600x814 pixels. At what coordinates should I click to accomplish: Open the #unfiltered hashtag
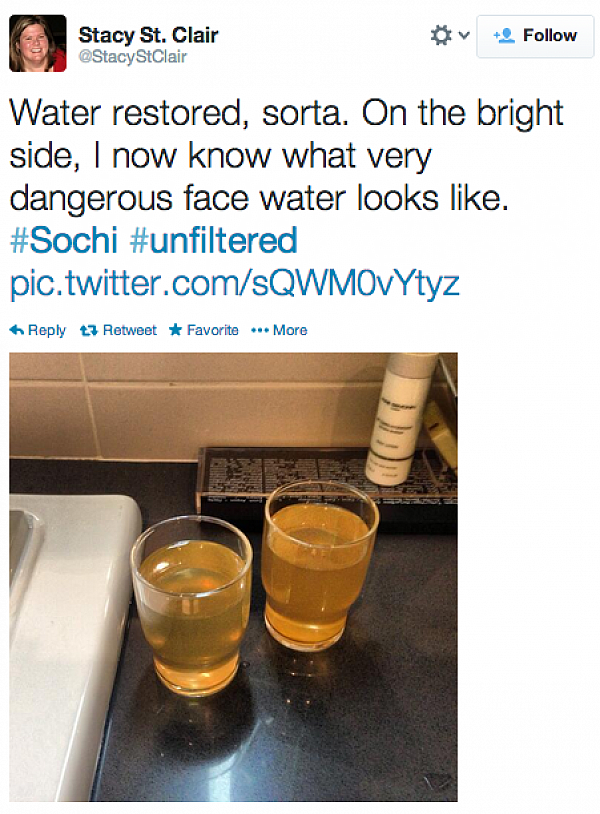213,240
